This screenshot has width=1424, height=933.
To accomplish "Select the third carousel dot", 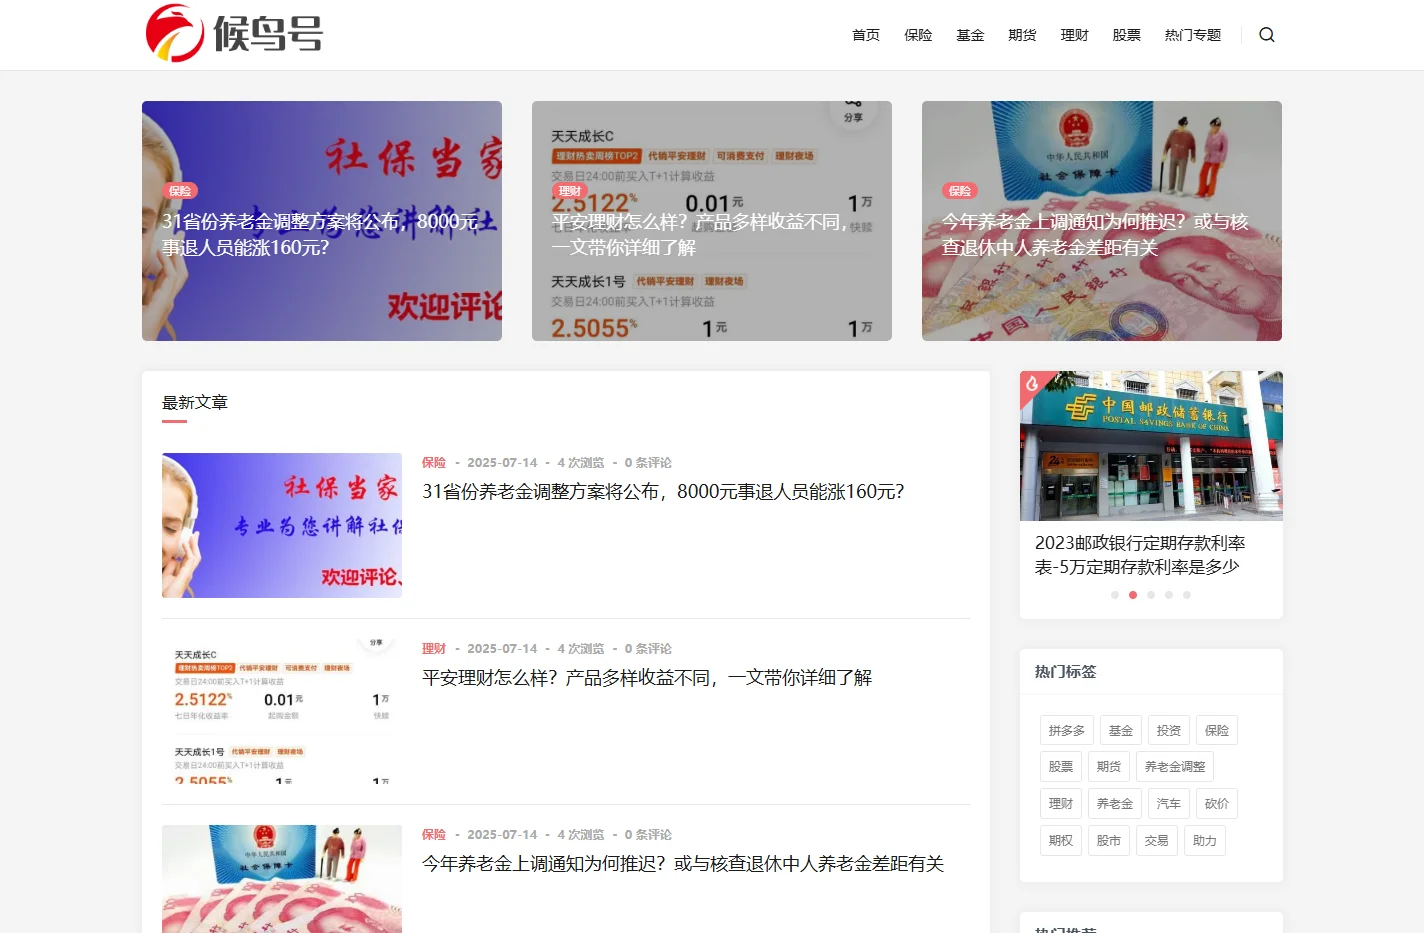I will pos(1151,595).
